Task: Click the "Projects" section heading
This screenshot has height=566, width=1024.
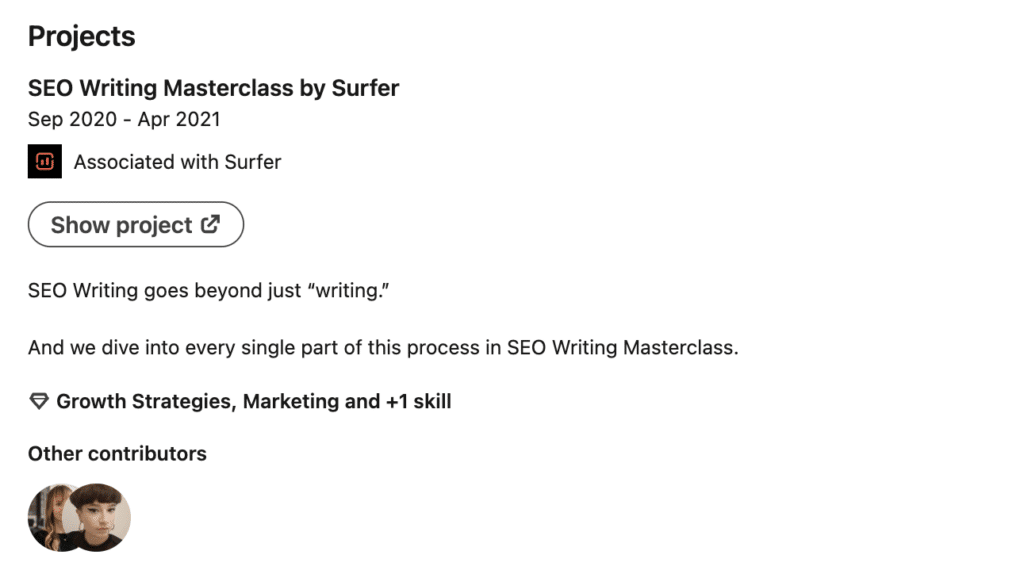Action: pos(81,37)
